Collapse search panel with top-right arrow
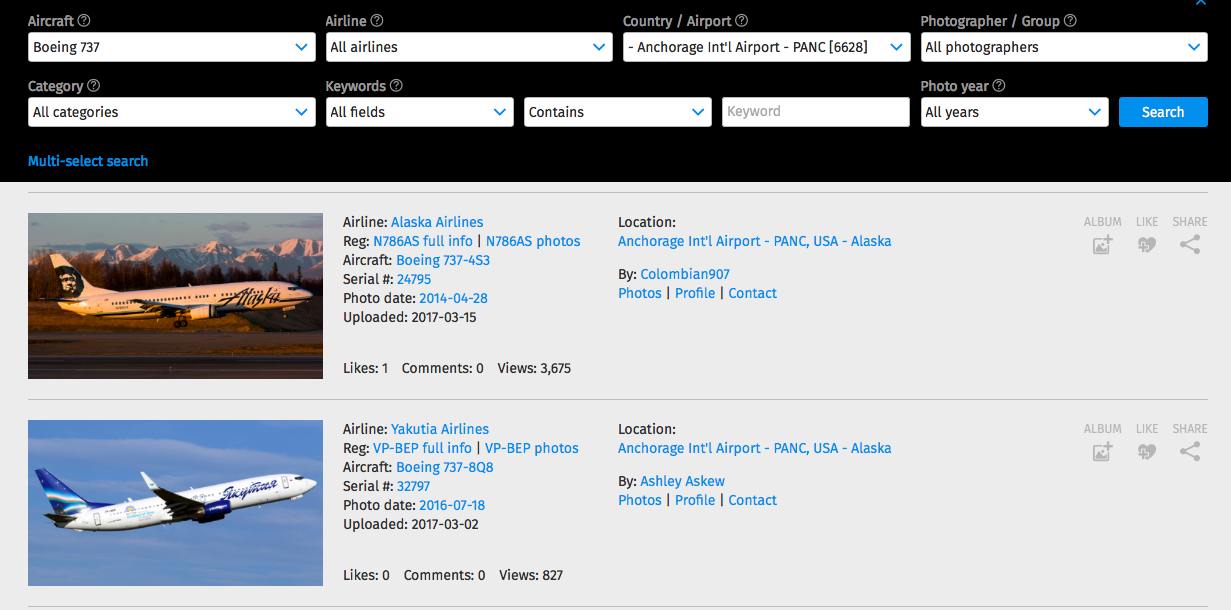This screenshot has height=610, width=1231. [1201, 3]
